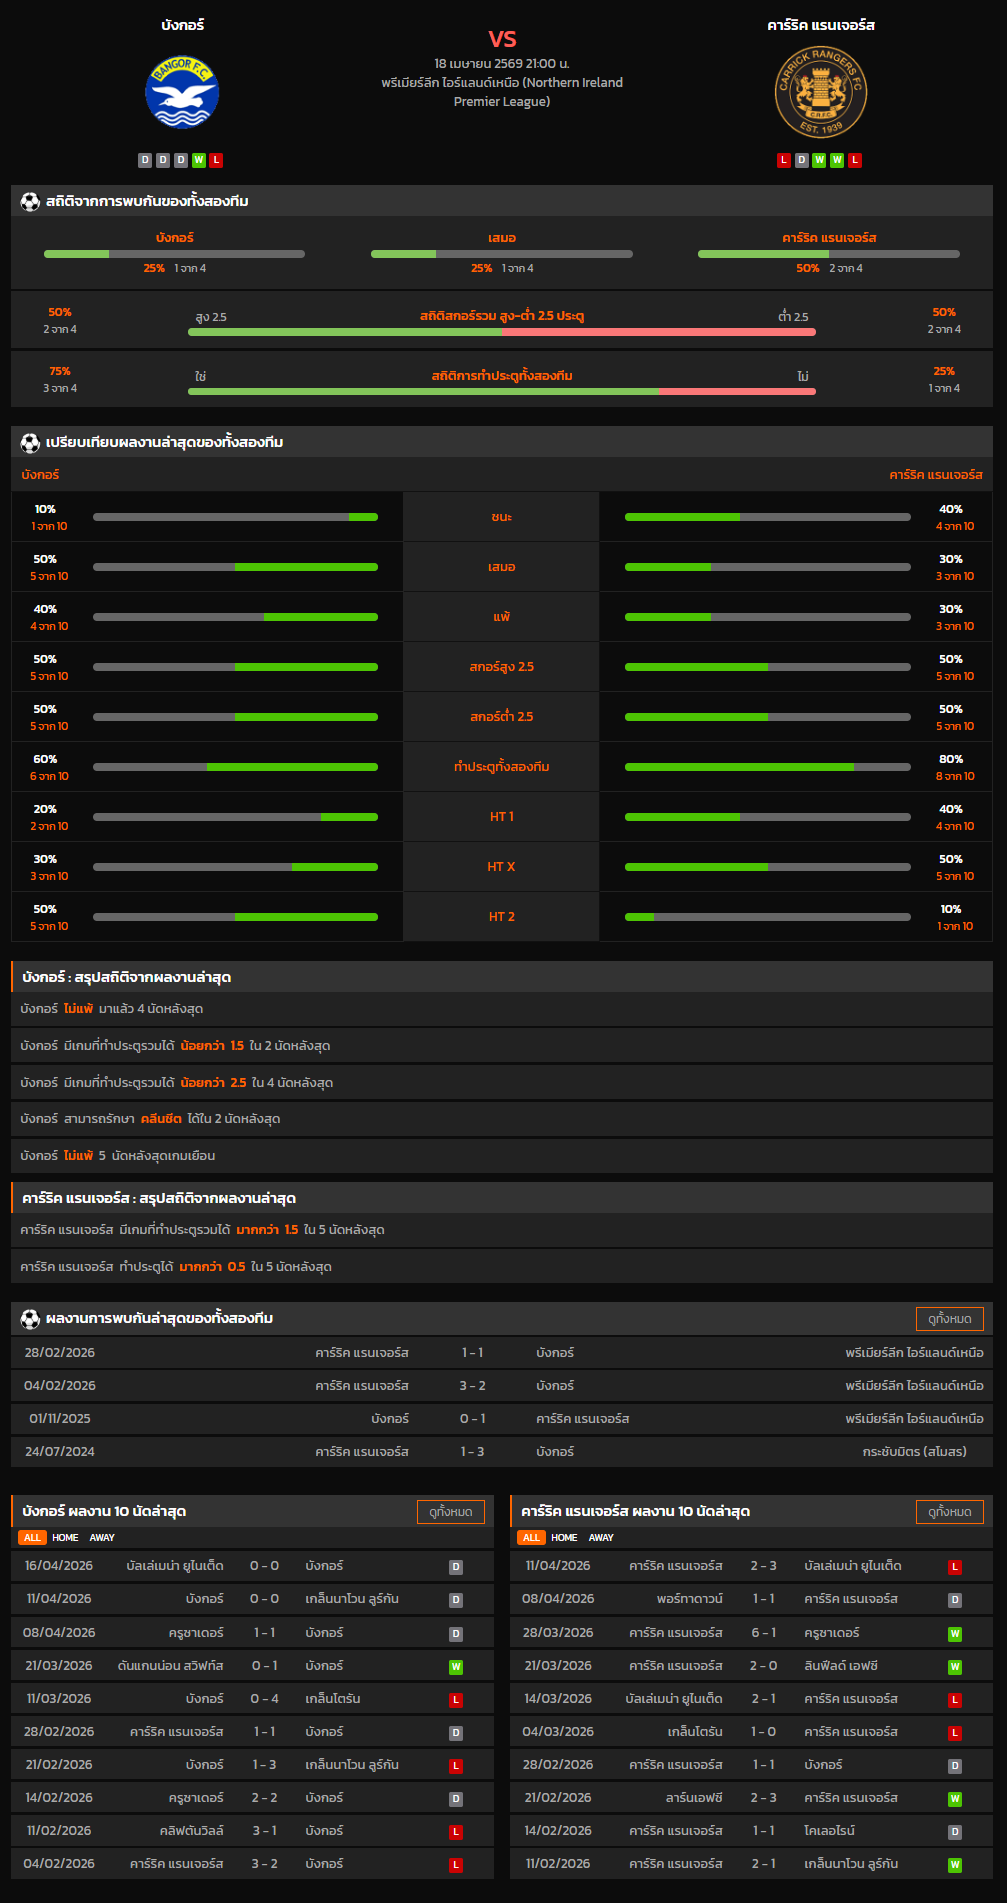Click soccer ball icon beside สถิติจากการพบกันของทั้งสองทีม header

pyautogui.click(x=30, y=202)
